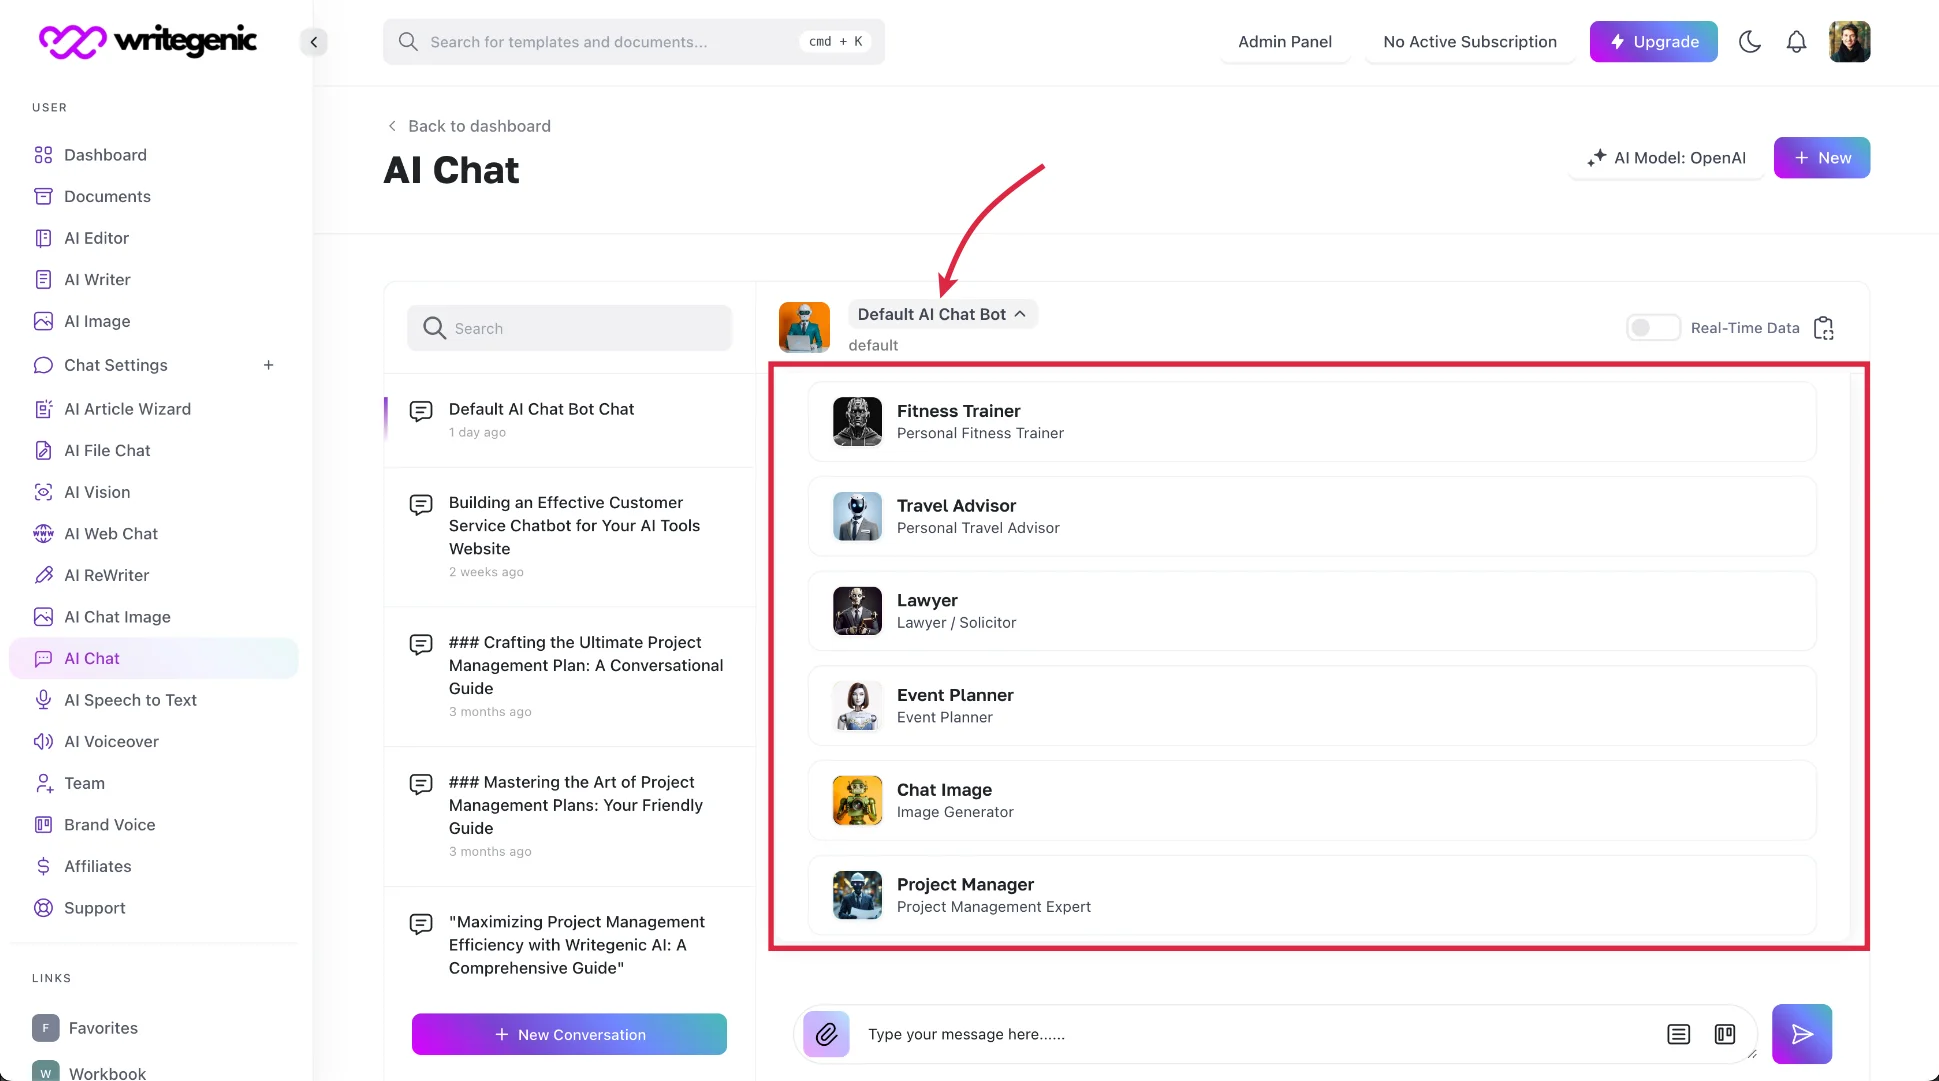Open user profile avatar
Image resolution: width=1939 pixels, height=1081 pixels.
[1849, 42]
